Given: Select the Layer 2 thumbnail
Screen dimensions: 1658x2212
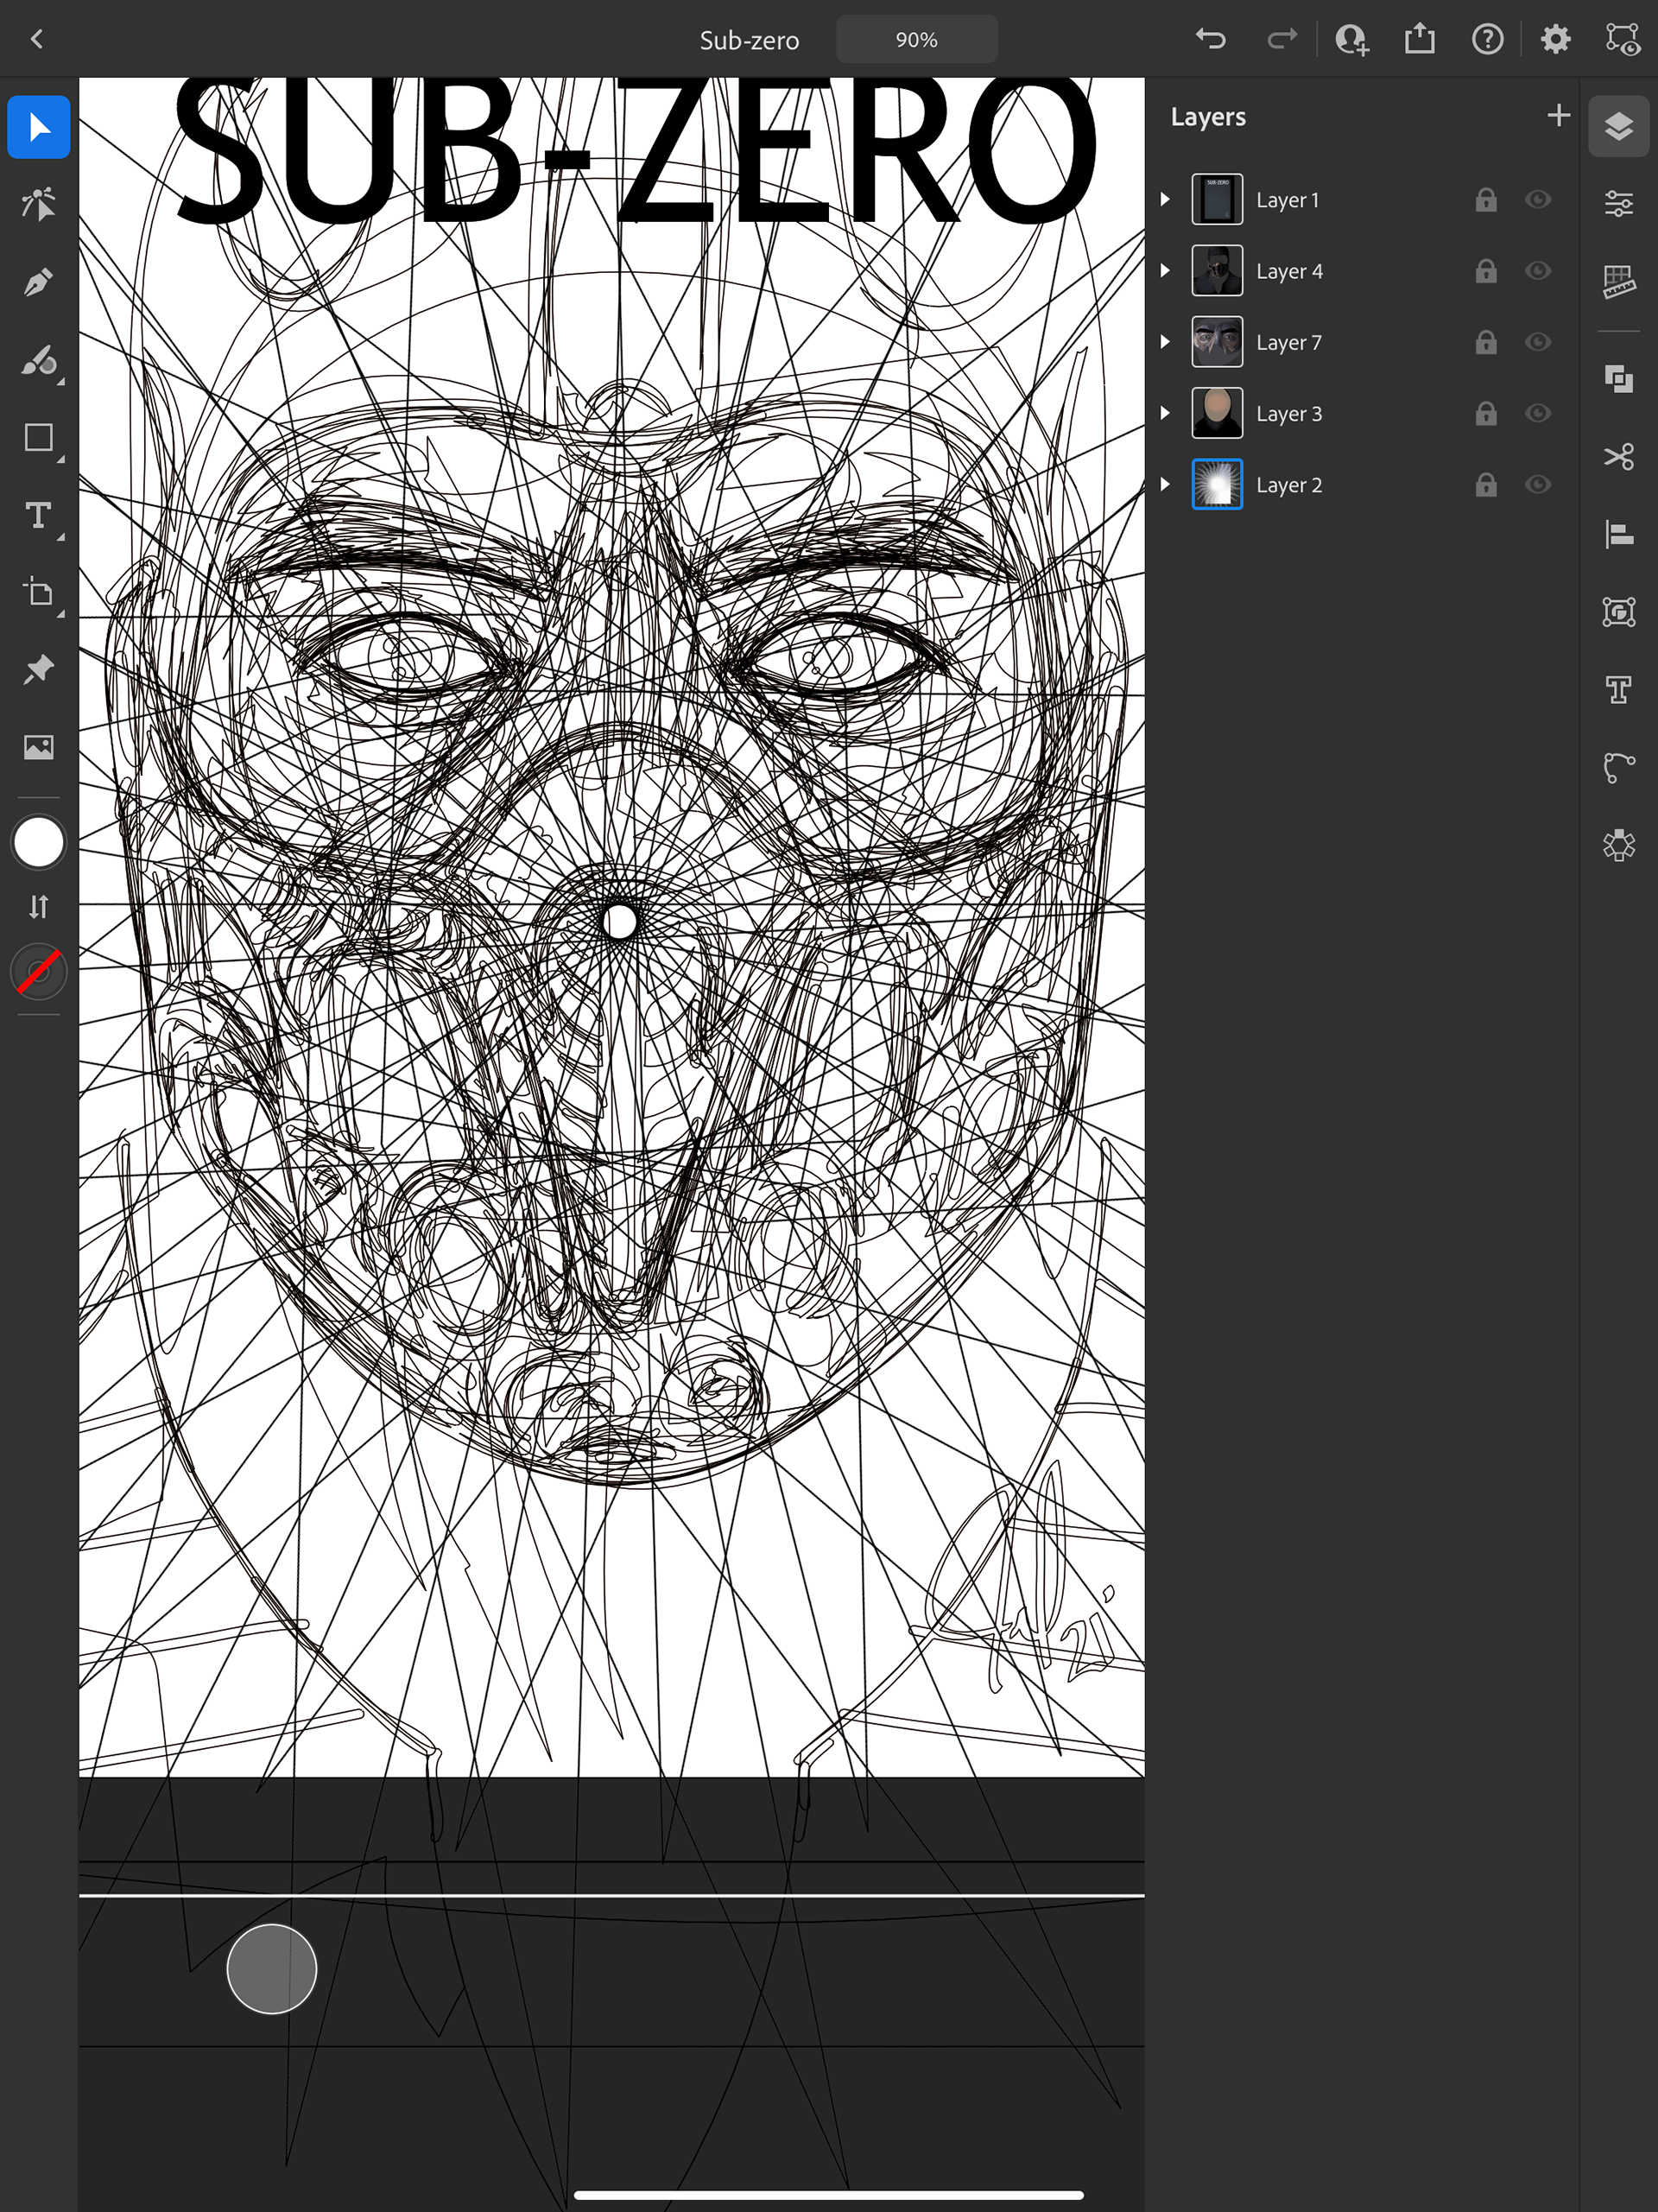Looking at the screenshot, I should 1216,484.
